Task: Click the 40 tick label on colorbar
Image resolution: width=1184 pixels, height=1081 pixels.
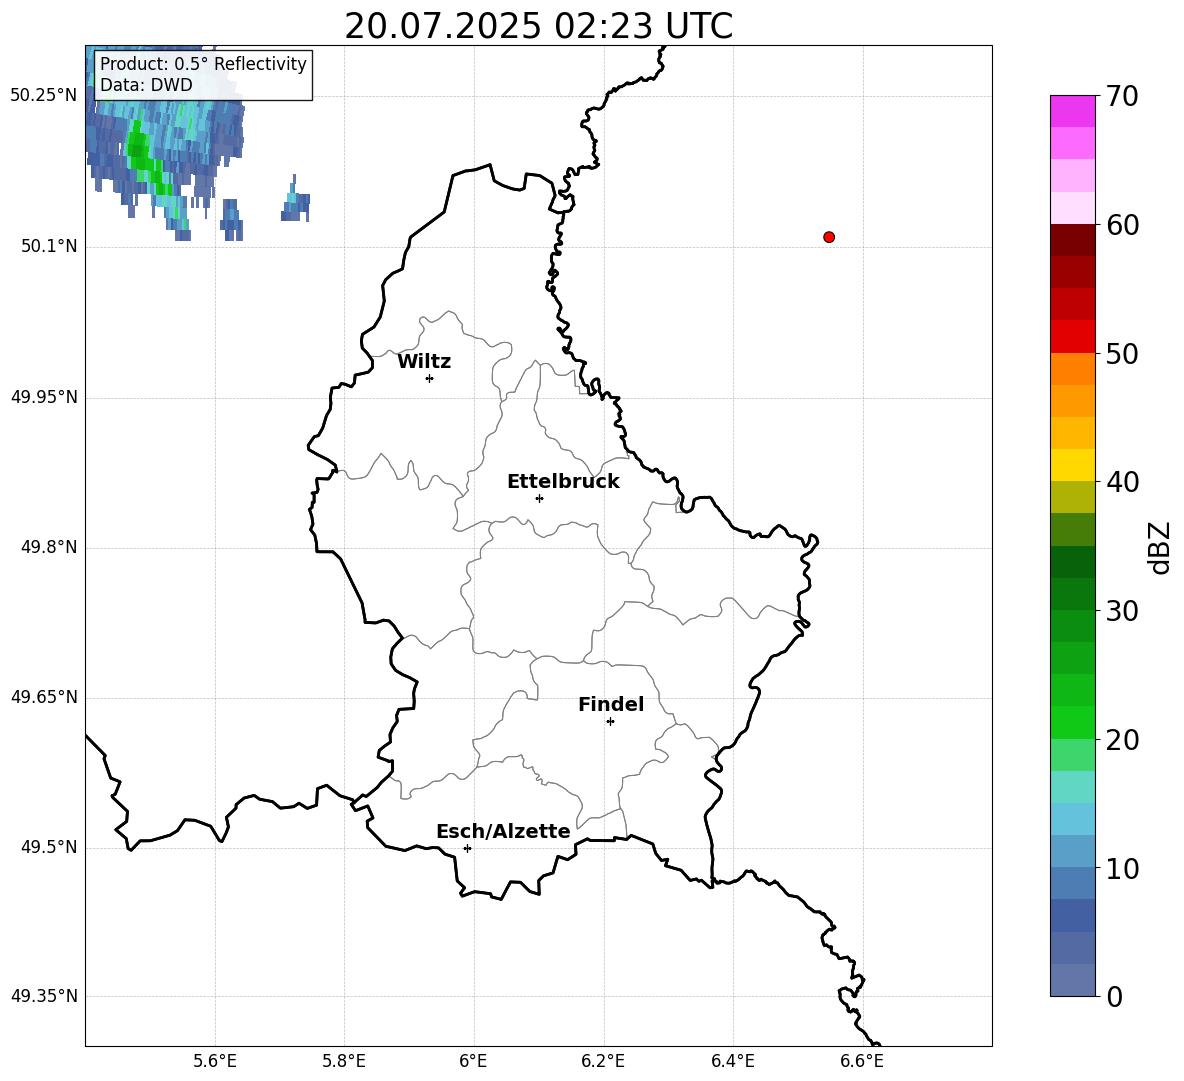Action: 1122,482
